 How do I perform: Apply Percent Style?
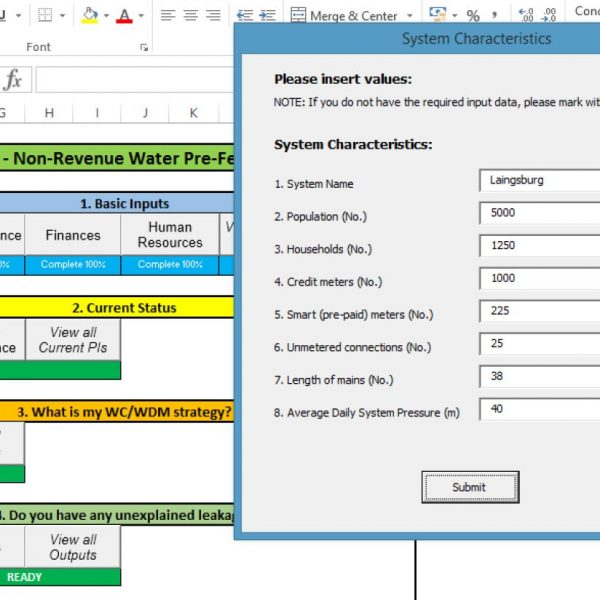click(473, 16)
